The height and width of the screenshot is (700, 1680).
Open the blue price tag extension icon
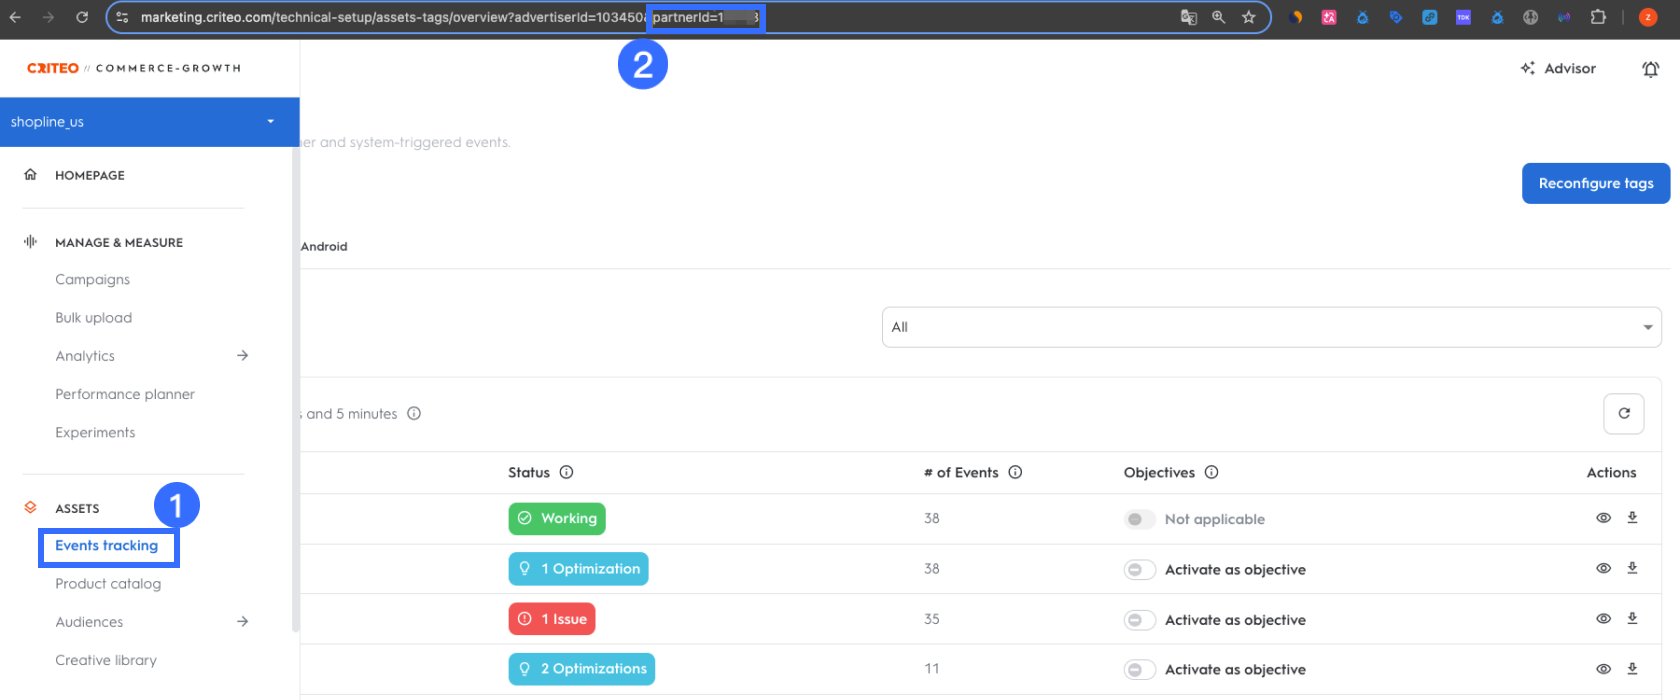(1396, 17)
